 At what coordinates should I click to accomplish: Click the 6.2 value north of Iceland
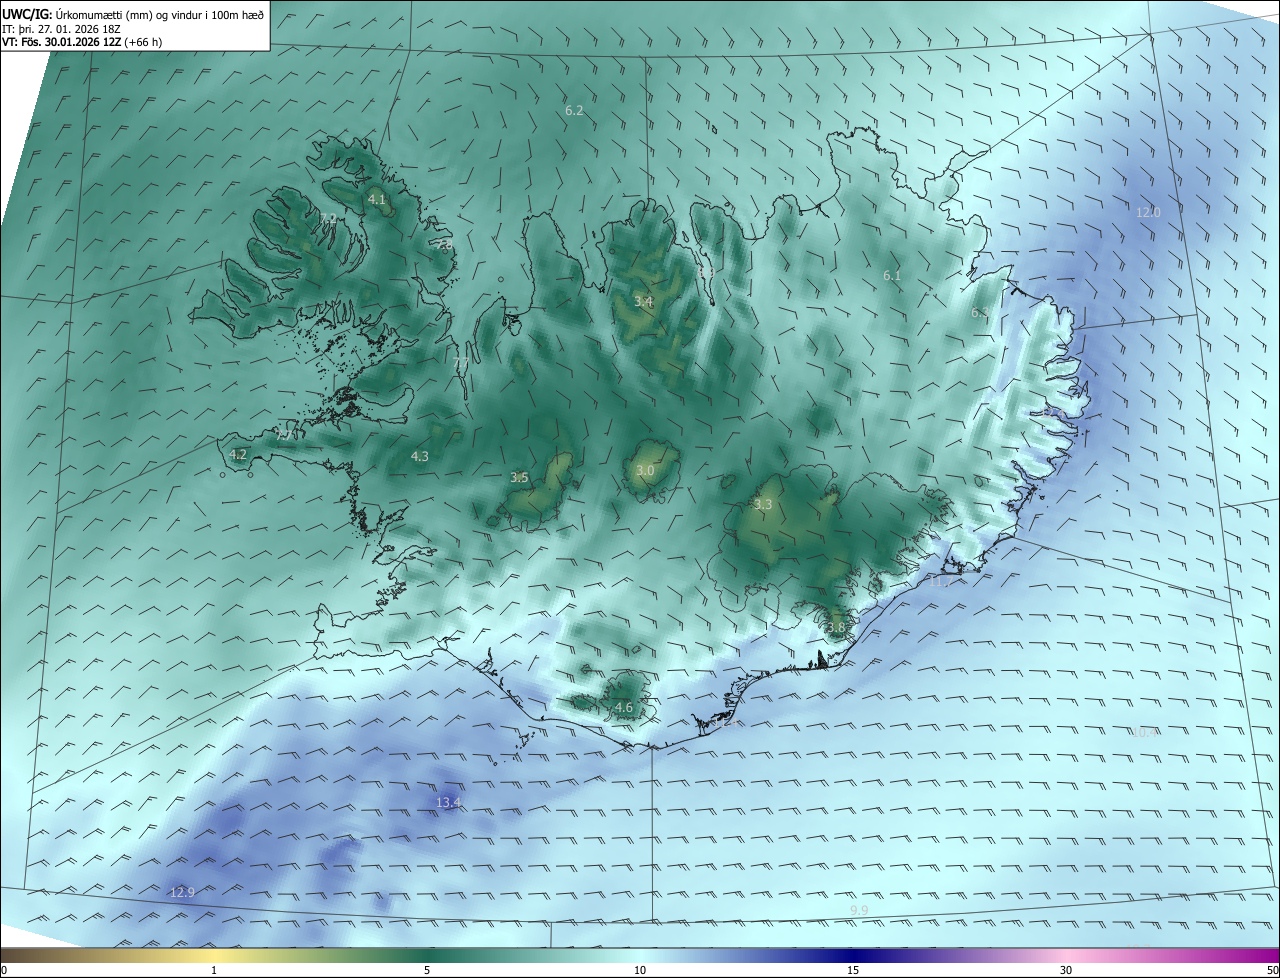(x=574, y=110)
